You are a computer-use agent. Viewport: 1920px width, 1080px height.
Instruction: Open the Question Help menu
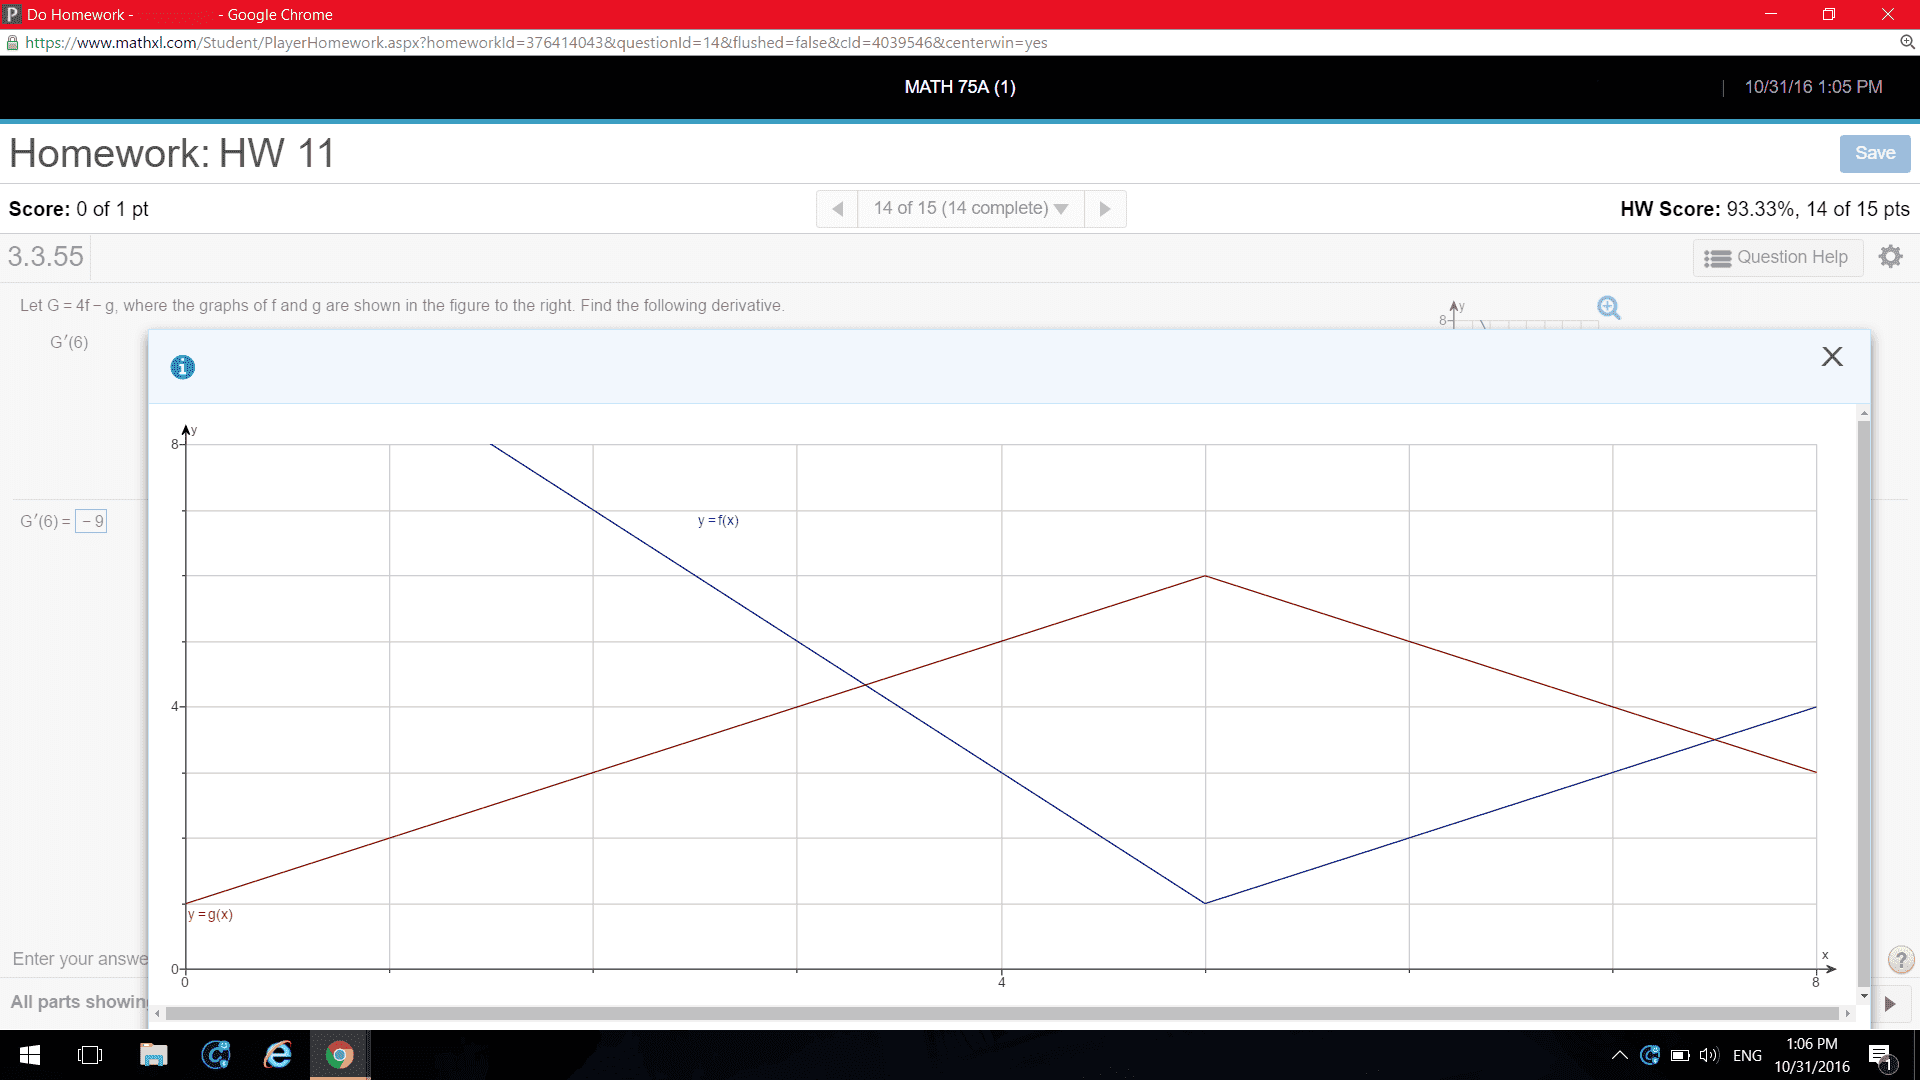1777,257
